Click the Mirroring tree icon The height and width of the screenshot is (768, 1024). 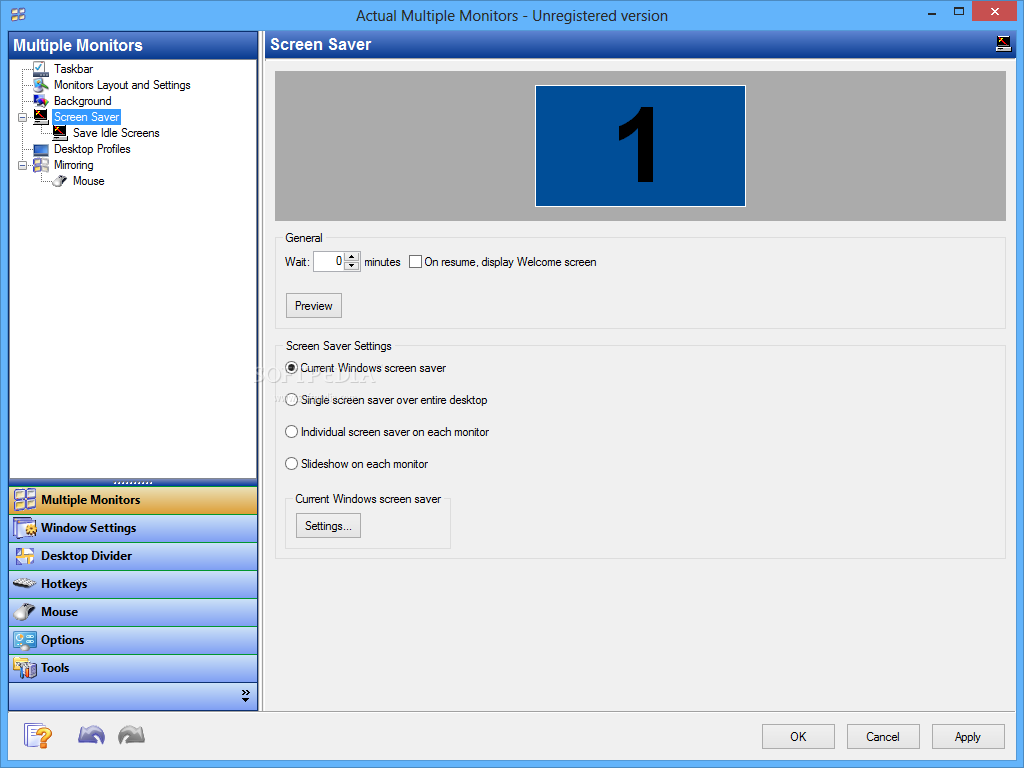[x=40, y=165]
